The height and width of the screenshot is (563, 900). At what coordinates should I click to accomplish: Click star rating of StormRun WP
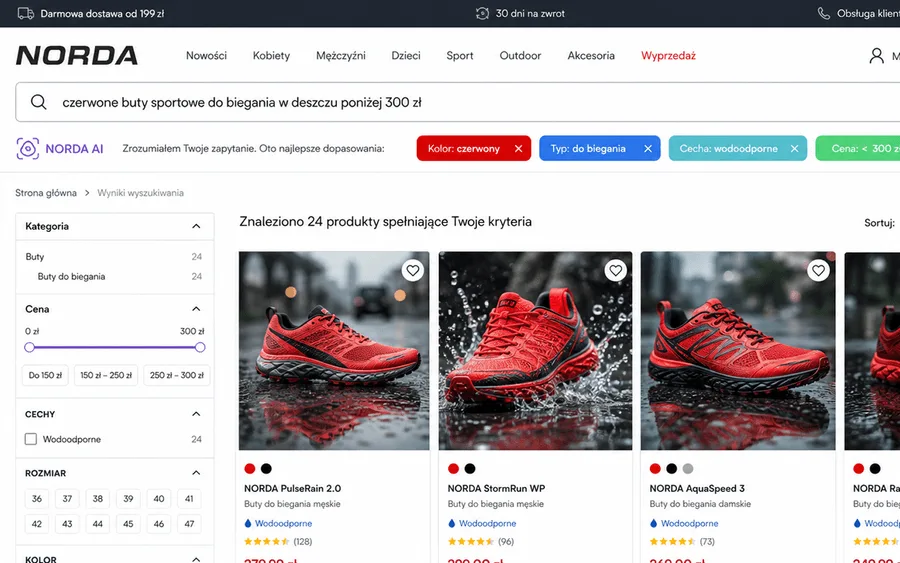471,541
